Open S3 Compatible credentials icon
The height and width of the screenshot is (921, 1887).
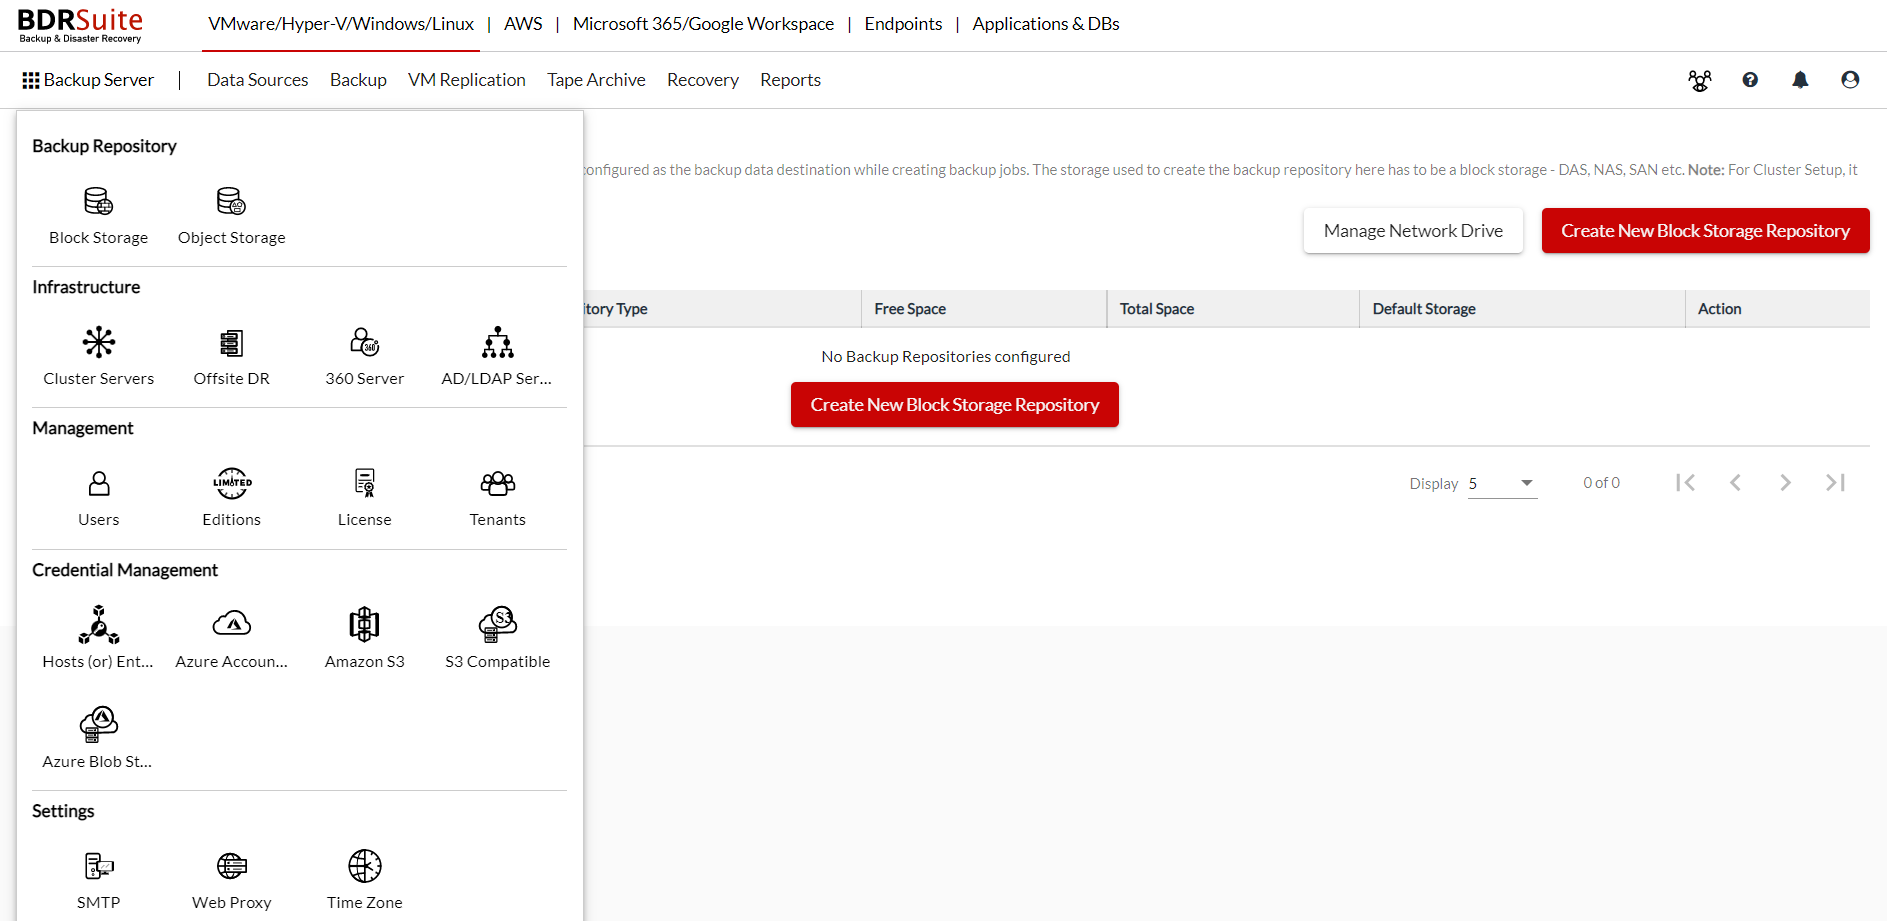point(497,625)
